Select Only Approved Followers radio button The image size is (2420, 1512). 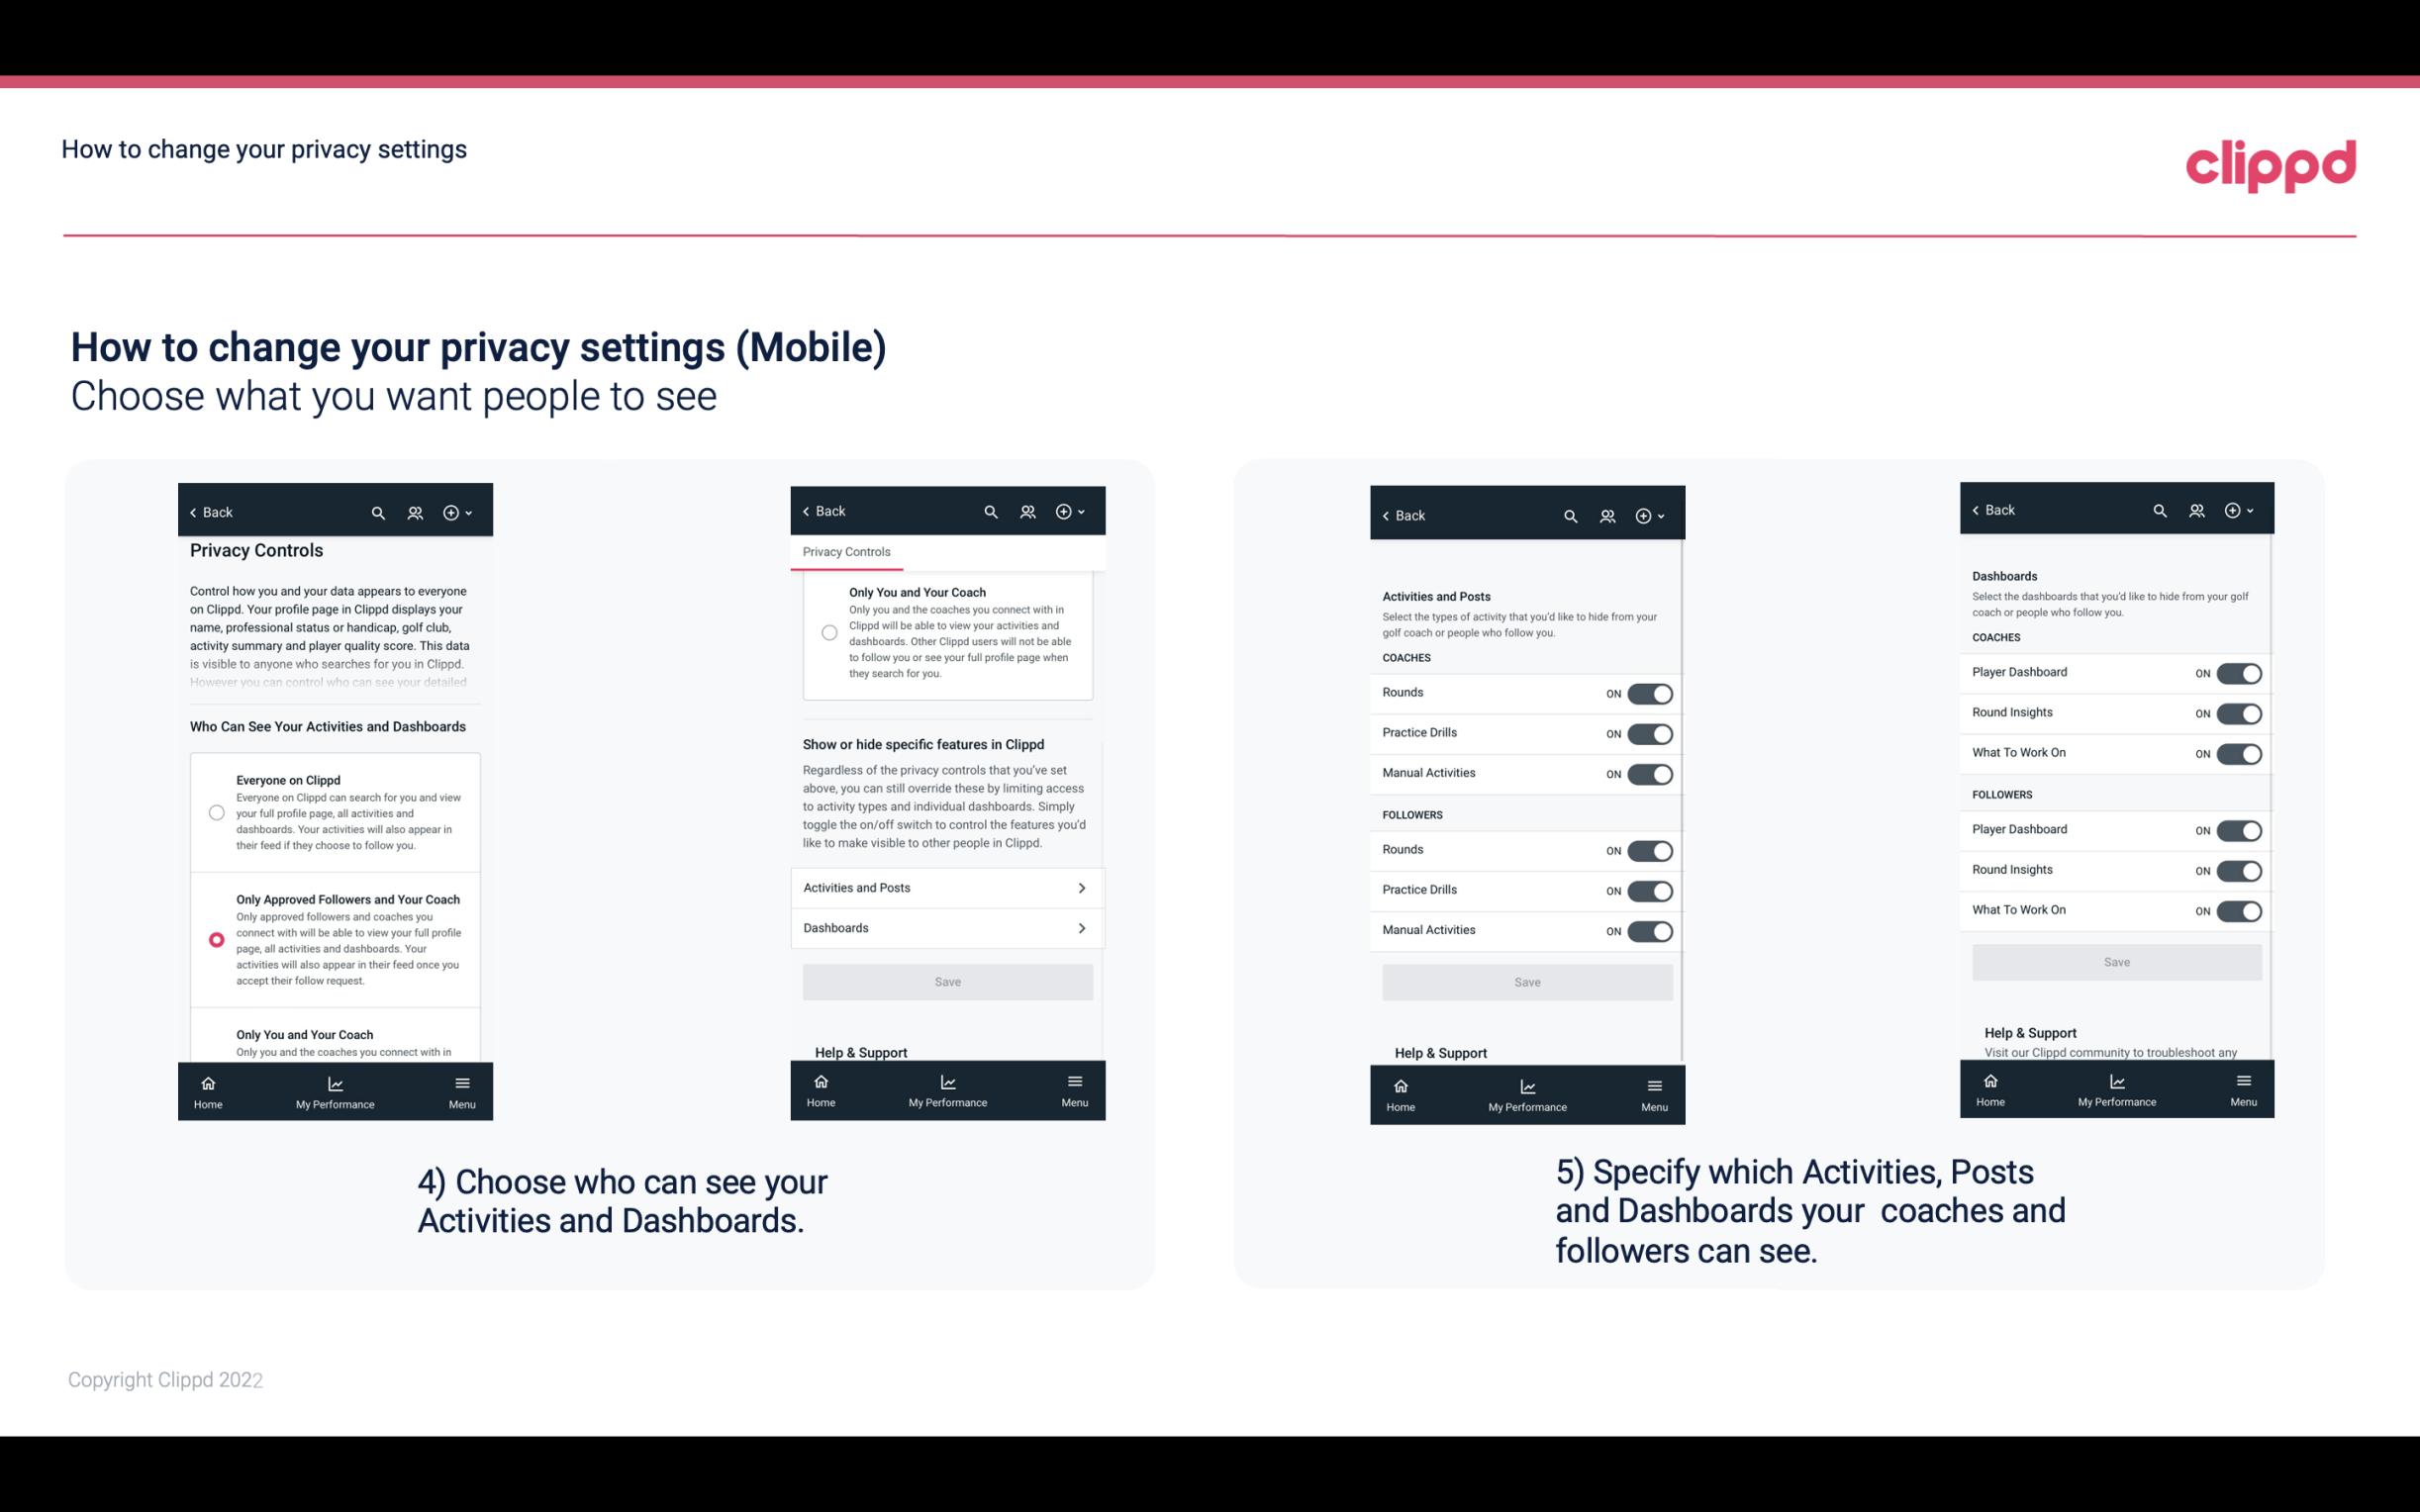(215, 939)
